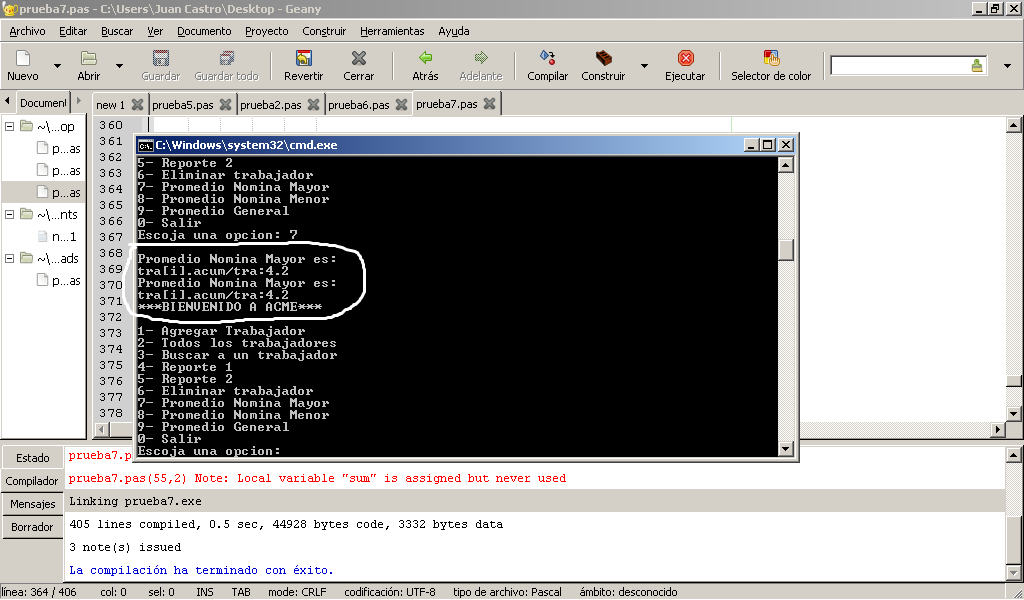Image resolution: width=1024 pixels, height=600 pixels.
Task: Switch to the prueba6.pas tab
Action: [x=358, y=104]
